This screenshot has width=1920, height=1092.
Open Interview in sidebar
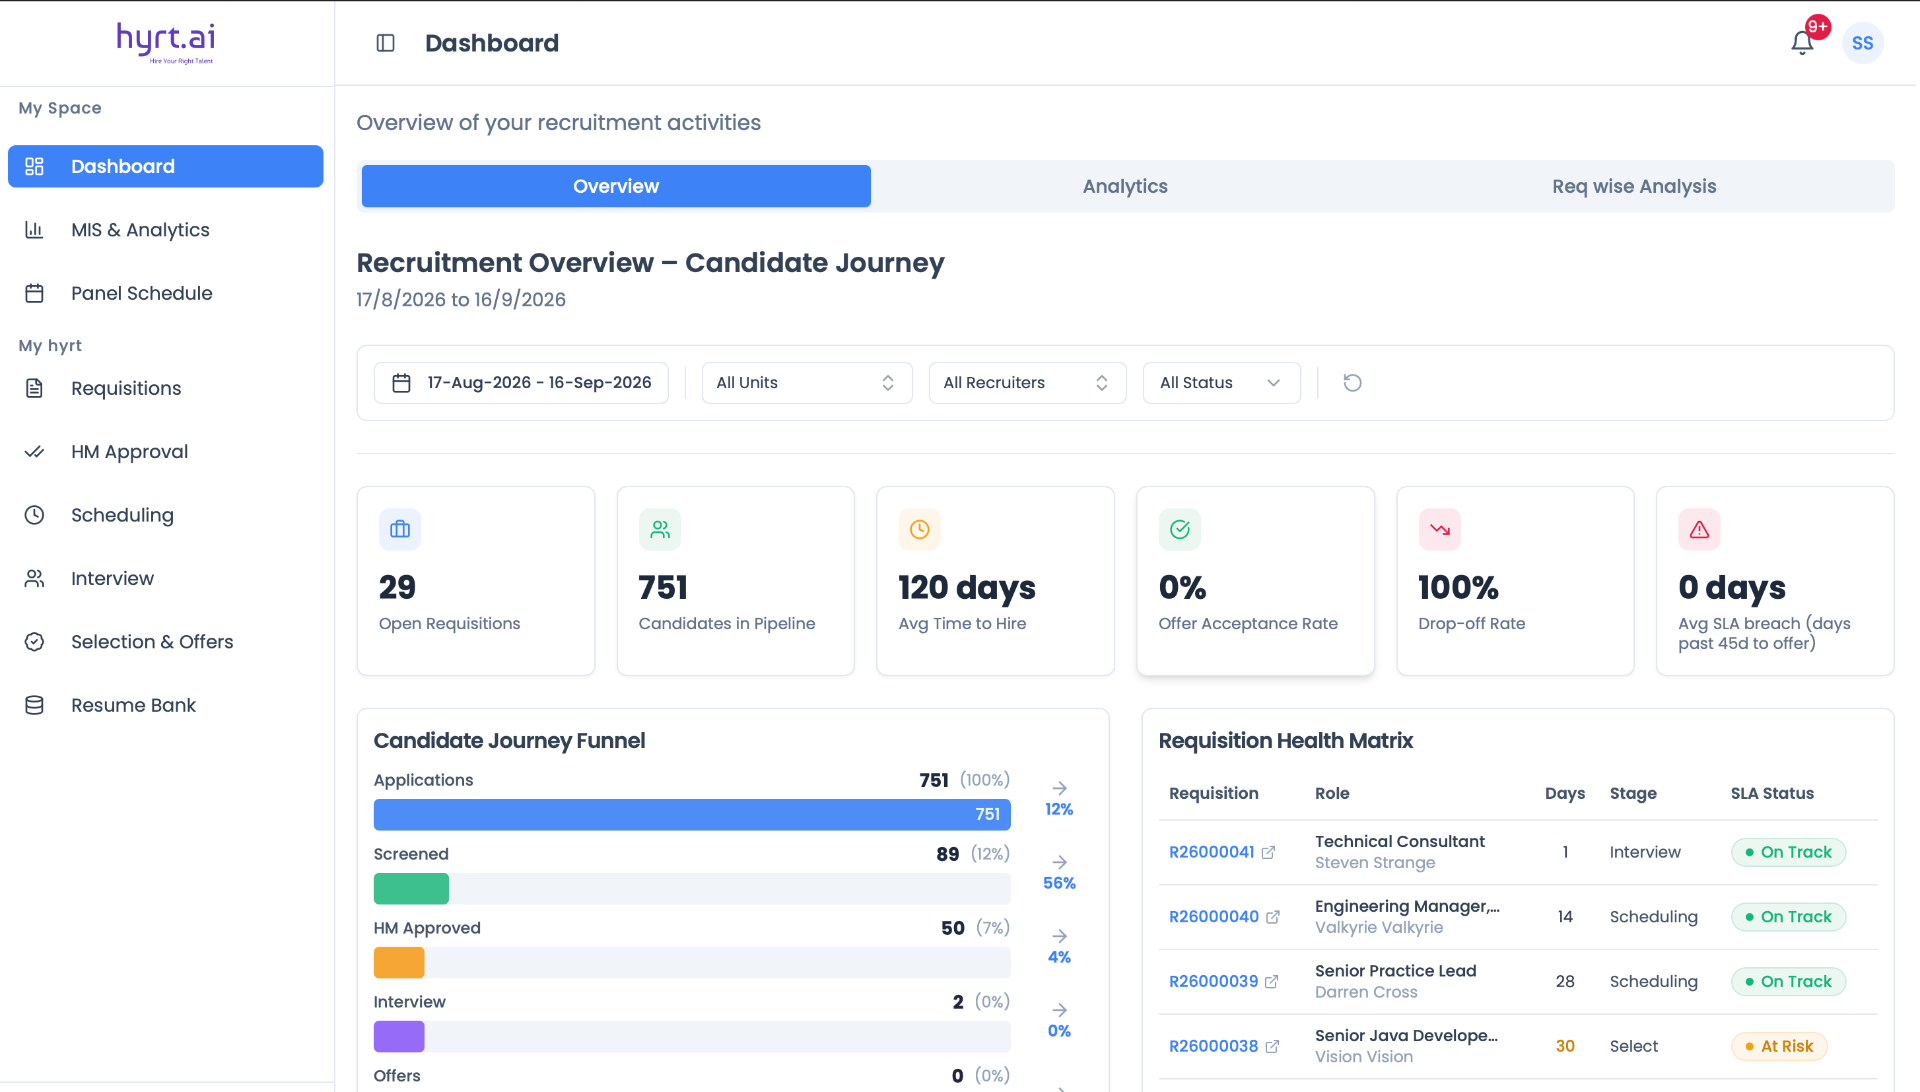[x=165, y=578]
